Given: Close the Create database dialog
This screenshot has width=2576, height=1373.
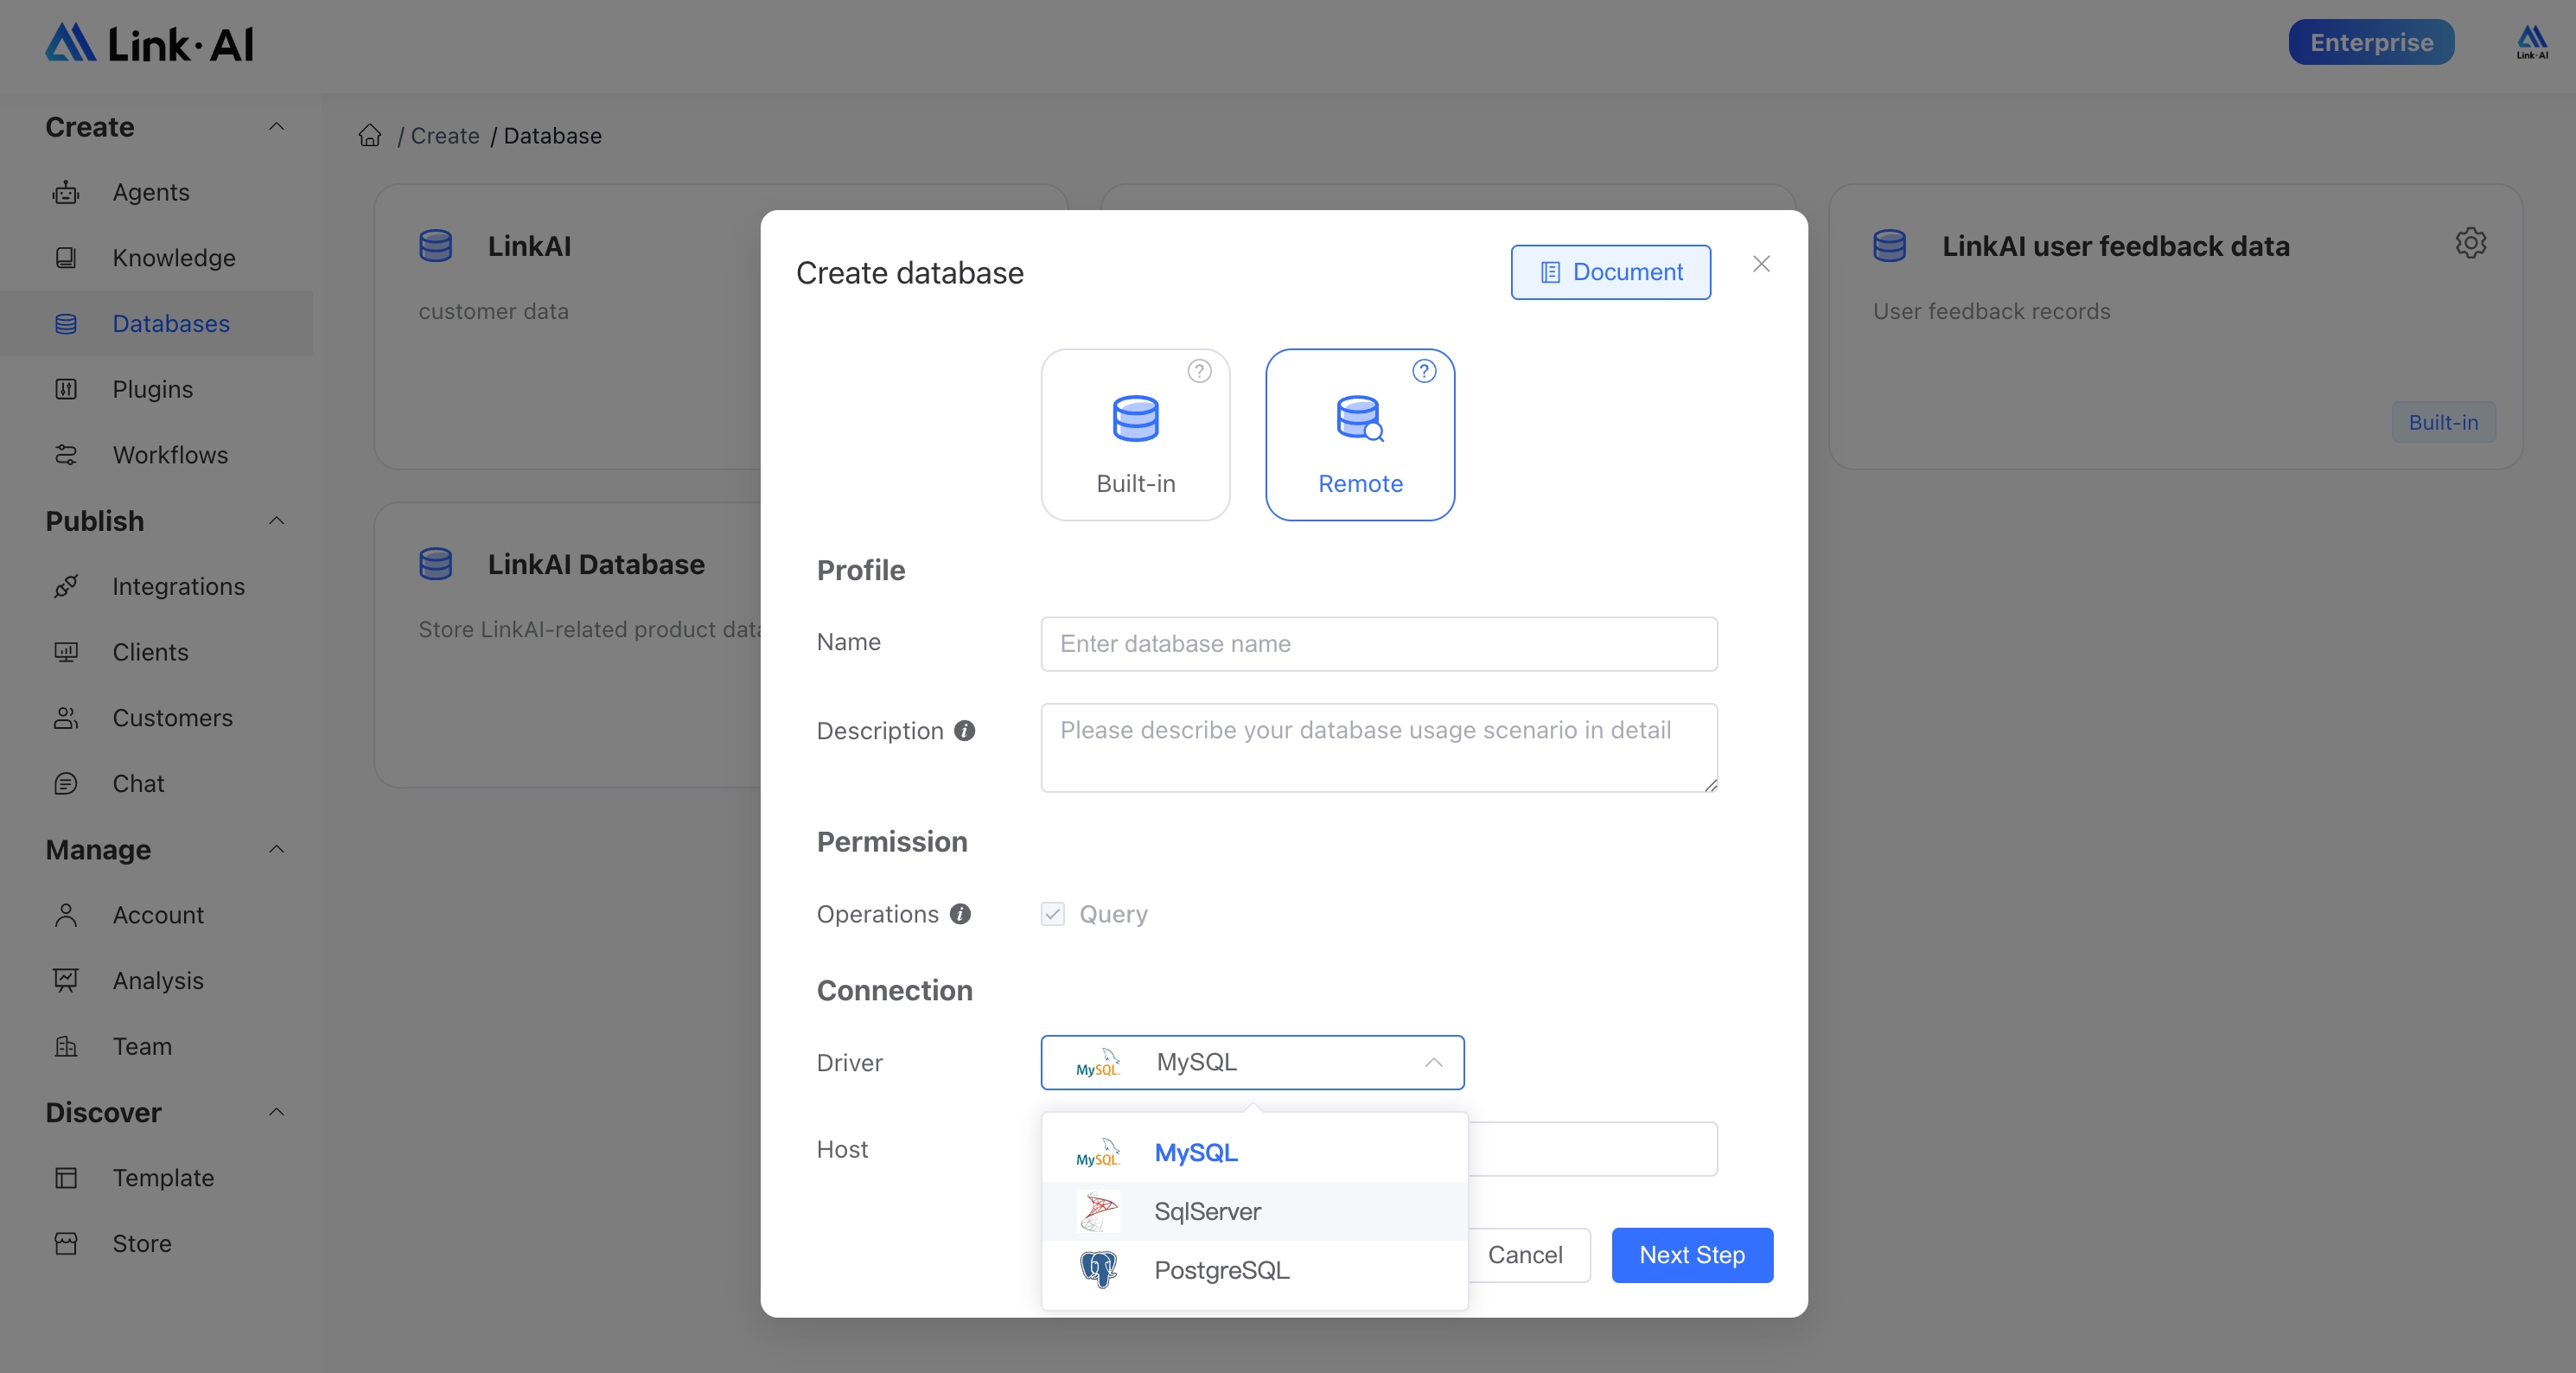Looking at the screenshot, I should [x=1761, y=264].
